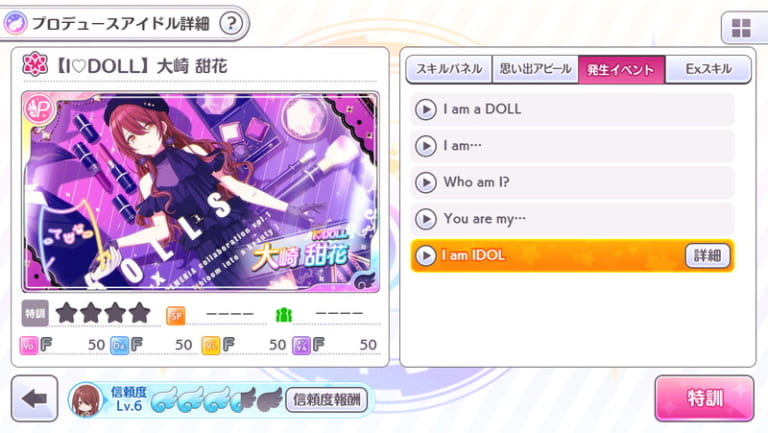768x433 pixels.
Task: Click the idol card illustration
Action: tap(200, 192)
